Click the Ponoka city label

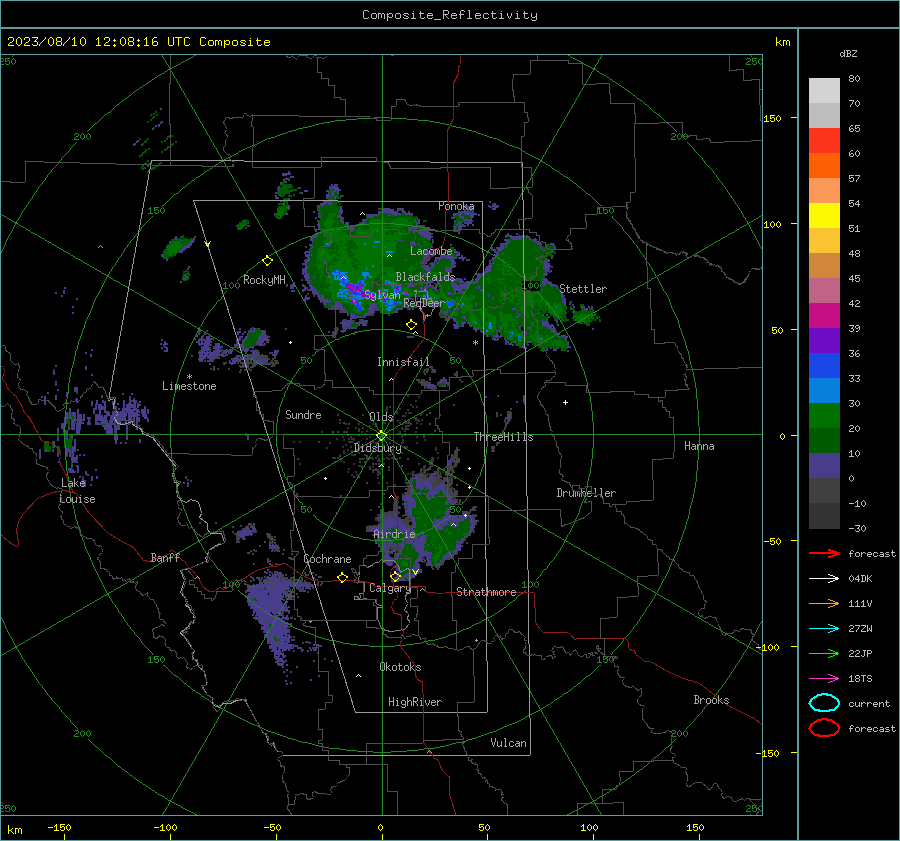(456, 206)
